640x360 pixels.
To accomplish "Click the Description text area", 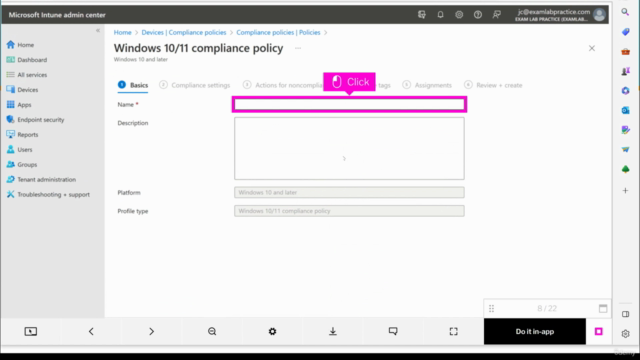I will (349, 149).
